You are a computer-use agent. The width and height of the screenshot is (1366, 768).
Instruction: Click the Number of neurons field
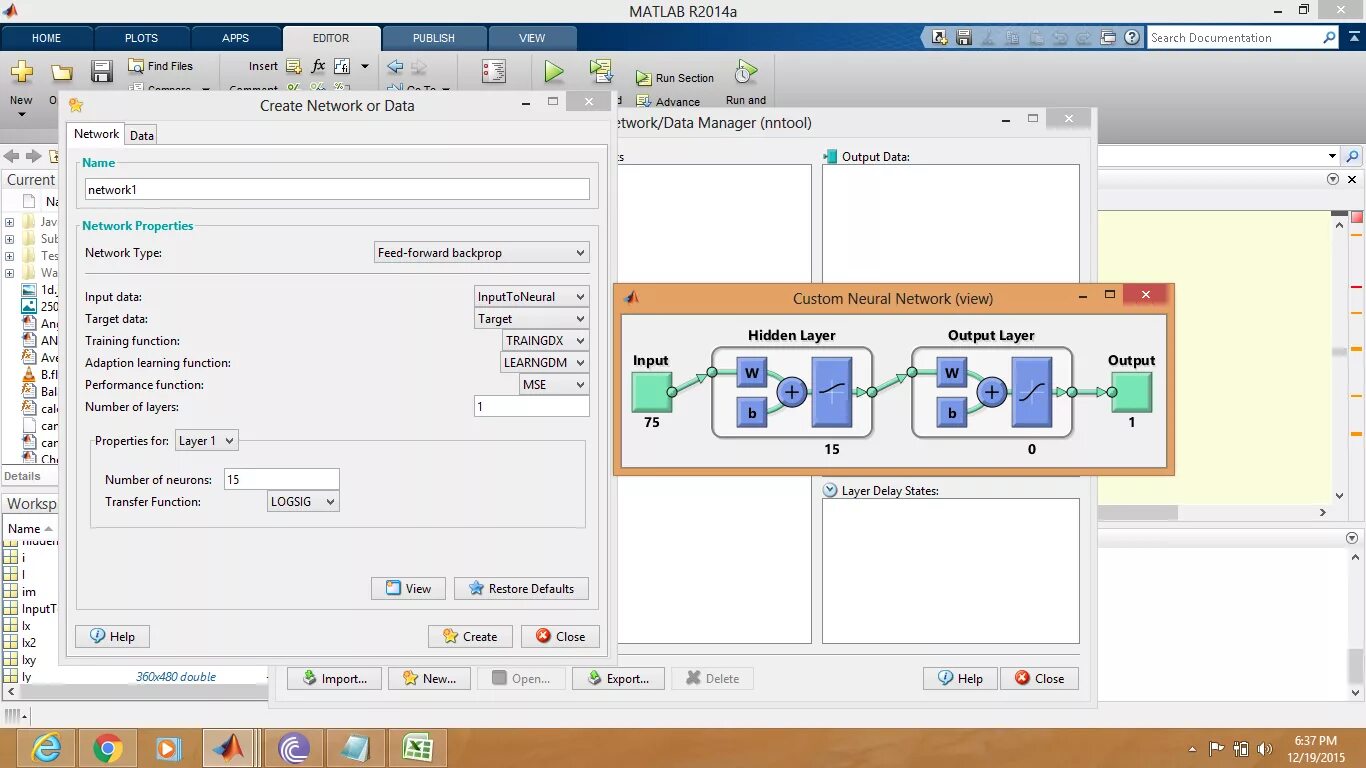pyautogui.click(x=282, y=479)
